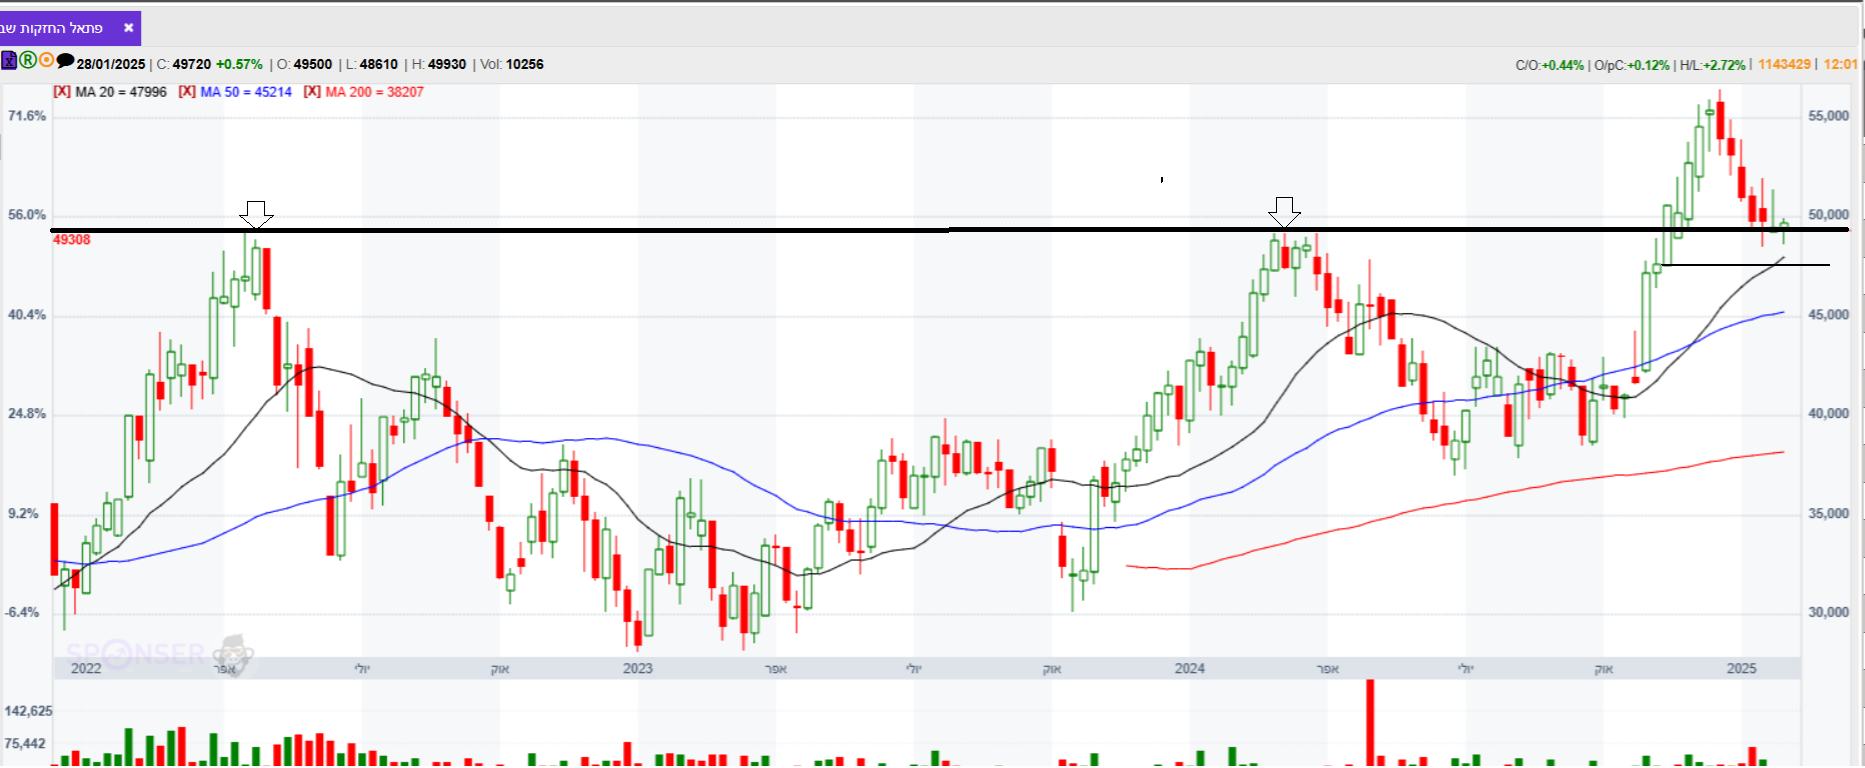Image resolution: width=1865 pixels, height=768 pixels.
Task: Click the 2024 label on time axis
Action: (1189, 668)
